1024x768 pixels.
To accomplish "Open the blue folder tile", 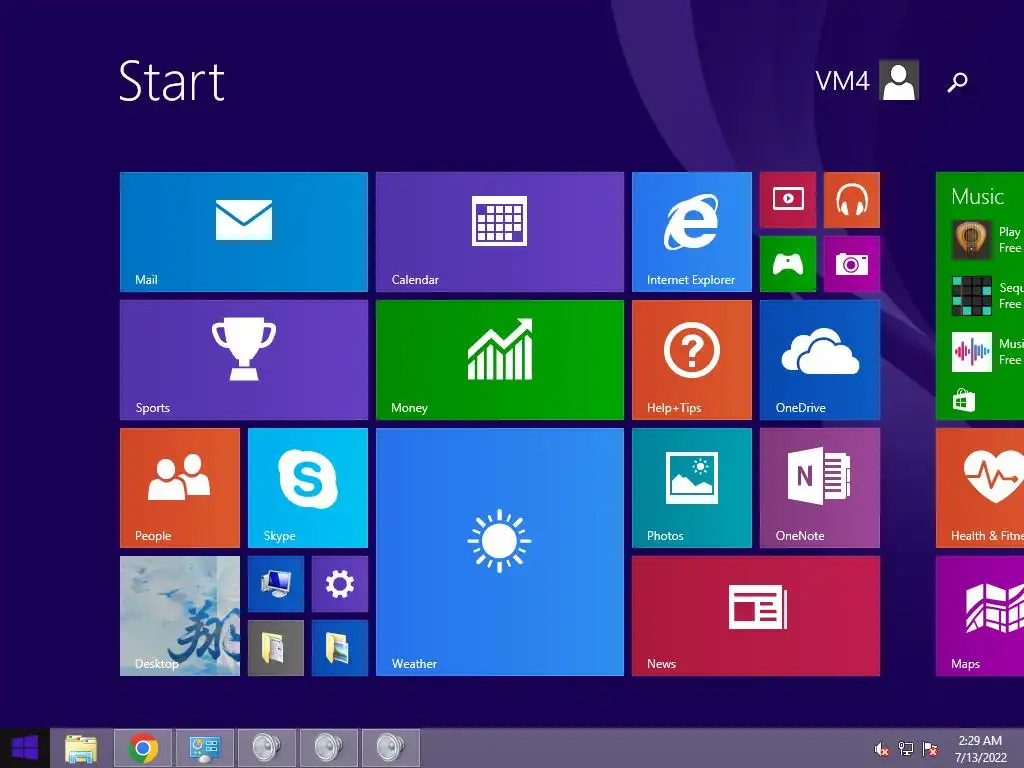I will click(x=340, y=648).
